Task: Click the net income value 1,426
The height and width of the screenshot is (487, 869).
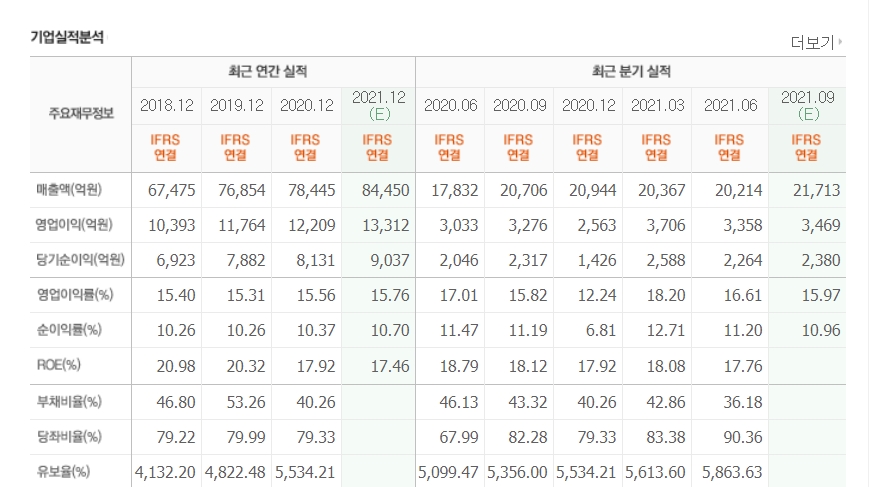Action: pyautogui.click(x=597, y=260)
